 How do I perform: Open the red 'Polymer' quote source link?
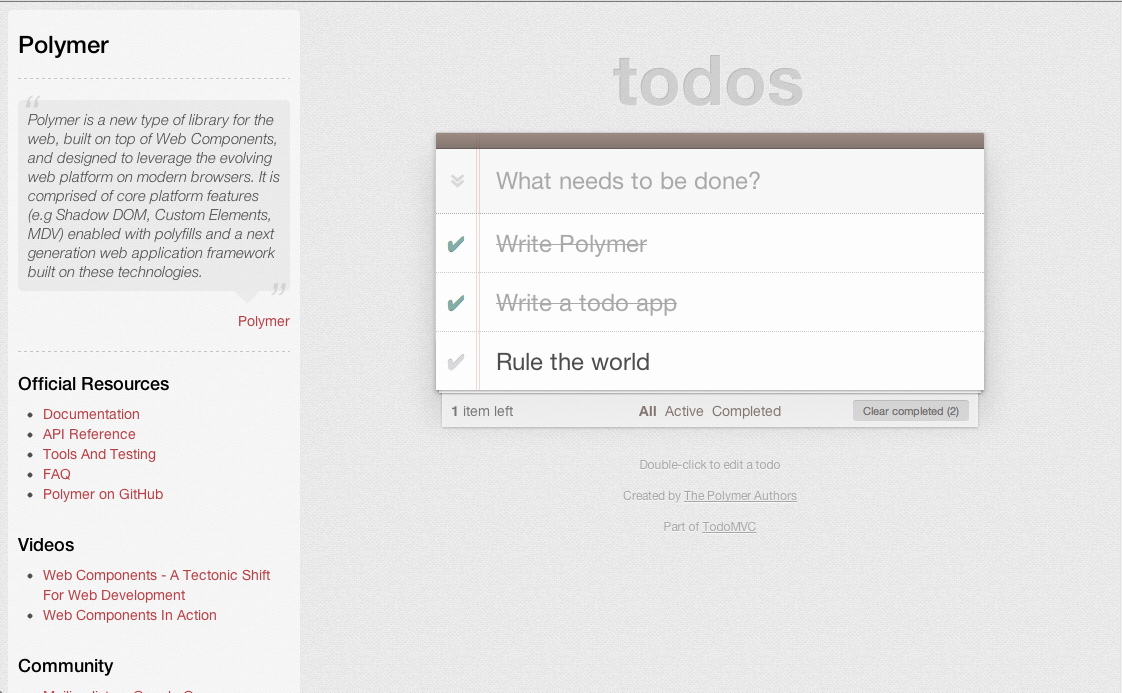[263, 321]
